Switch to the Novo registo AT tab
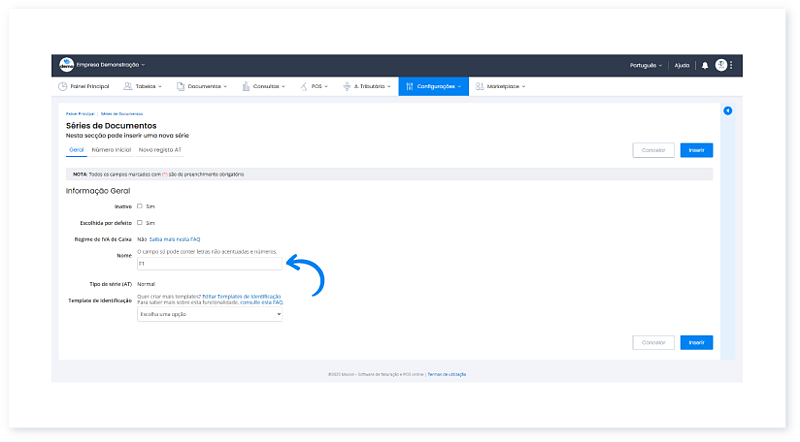 (x=160, y=149)
